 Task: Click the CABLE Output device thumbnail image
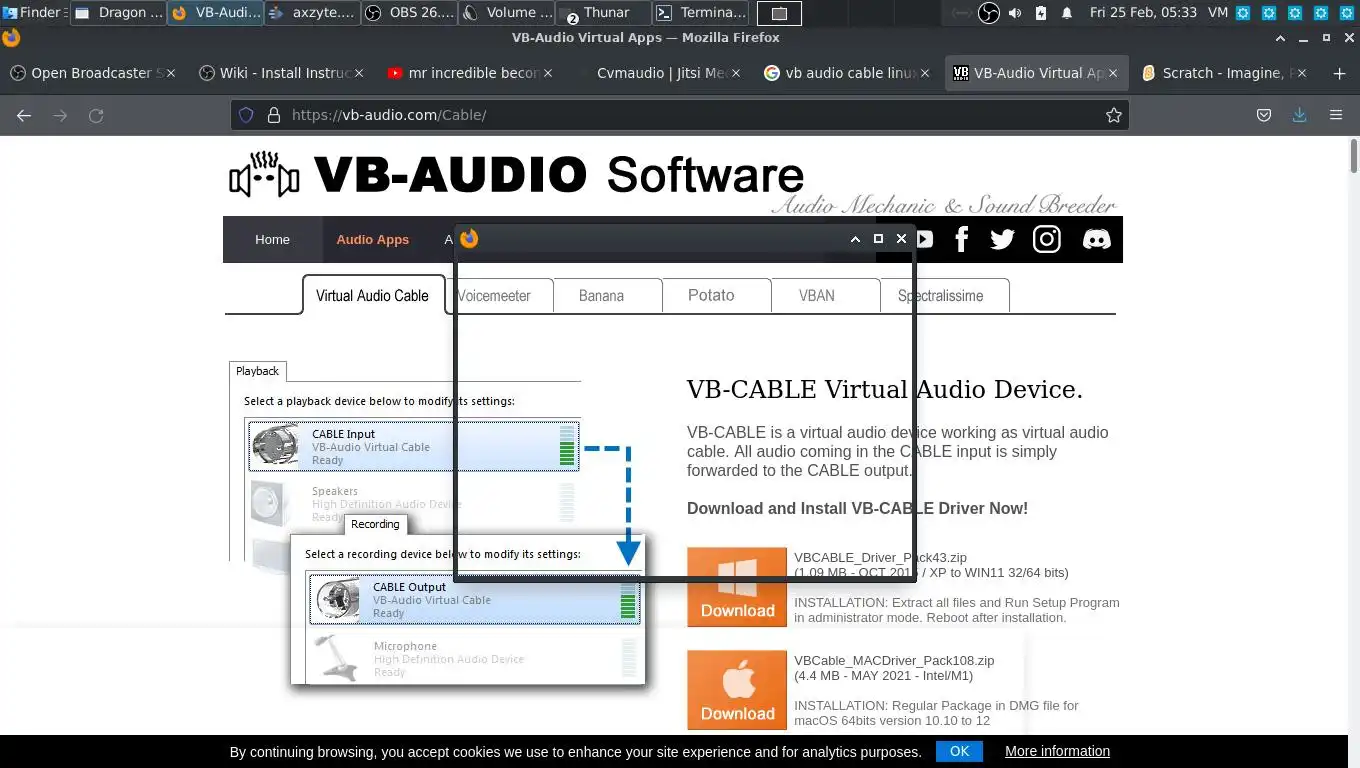338,599
